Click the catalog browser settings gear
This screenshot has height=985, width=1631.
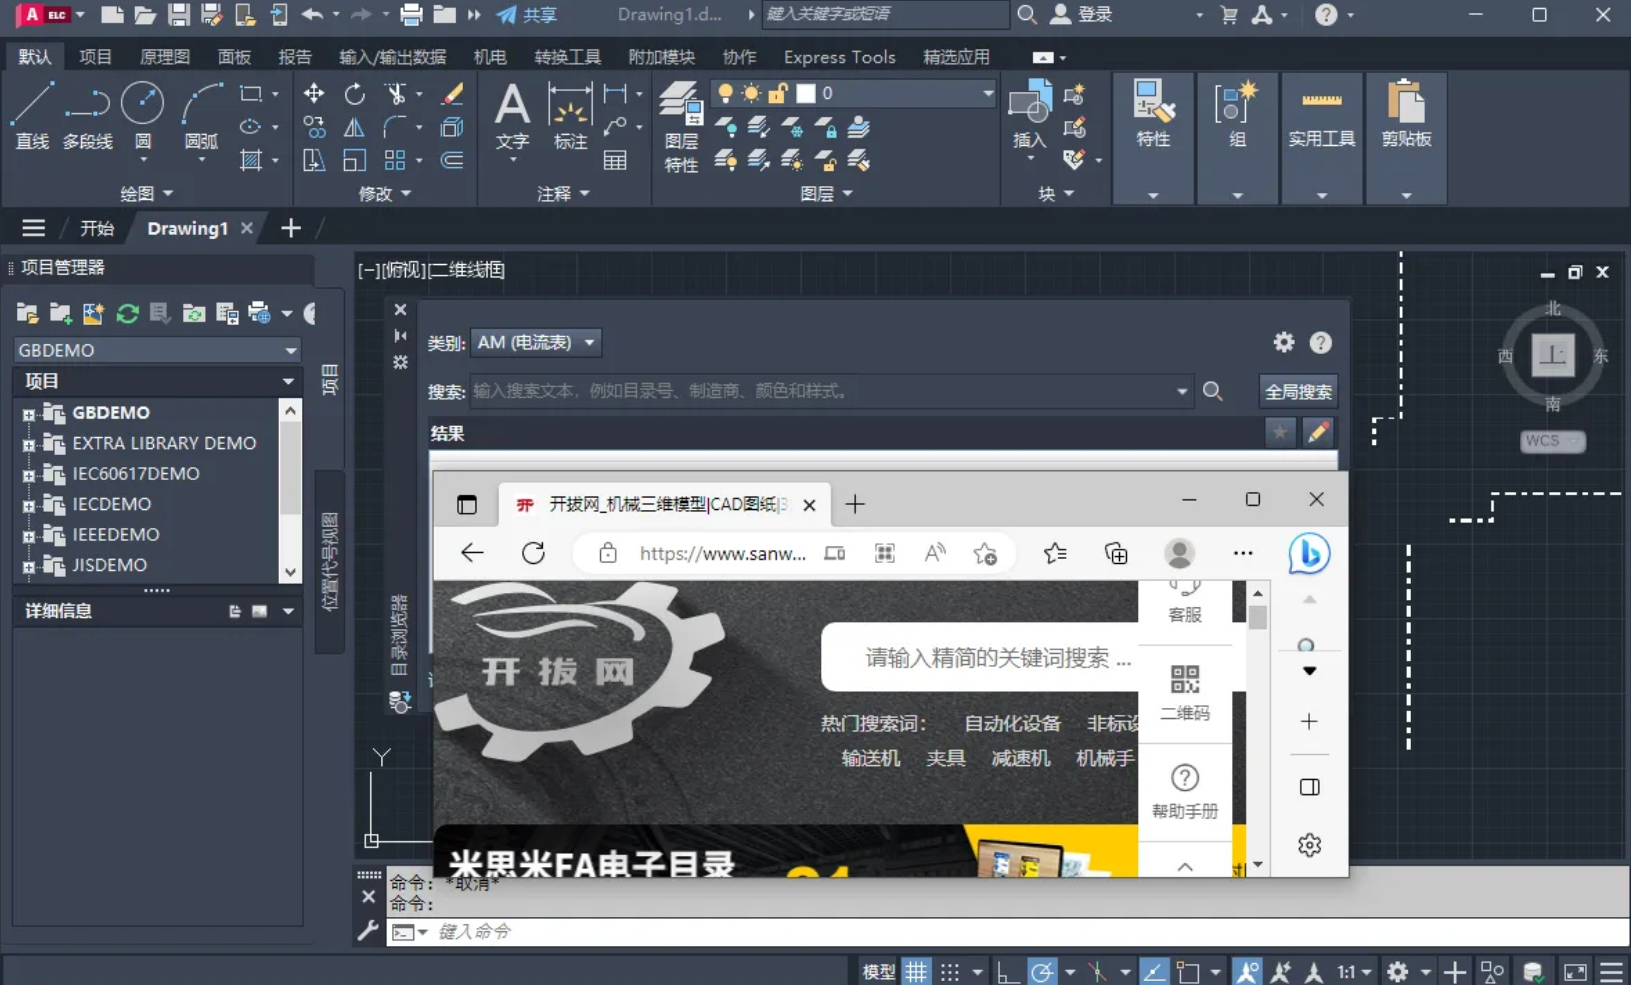pyautogui.click(x=1284, y=343)
